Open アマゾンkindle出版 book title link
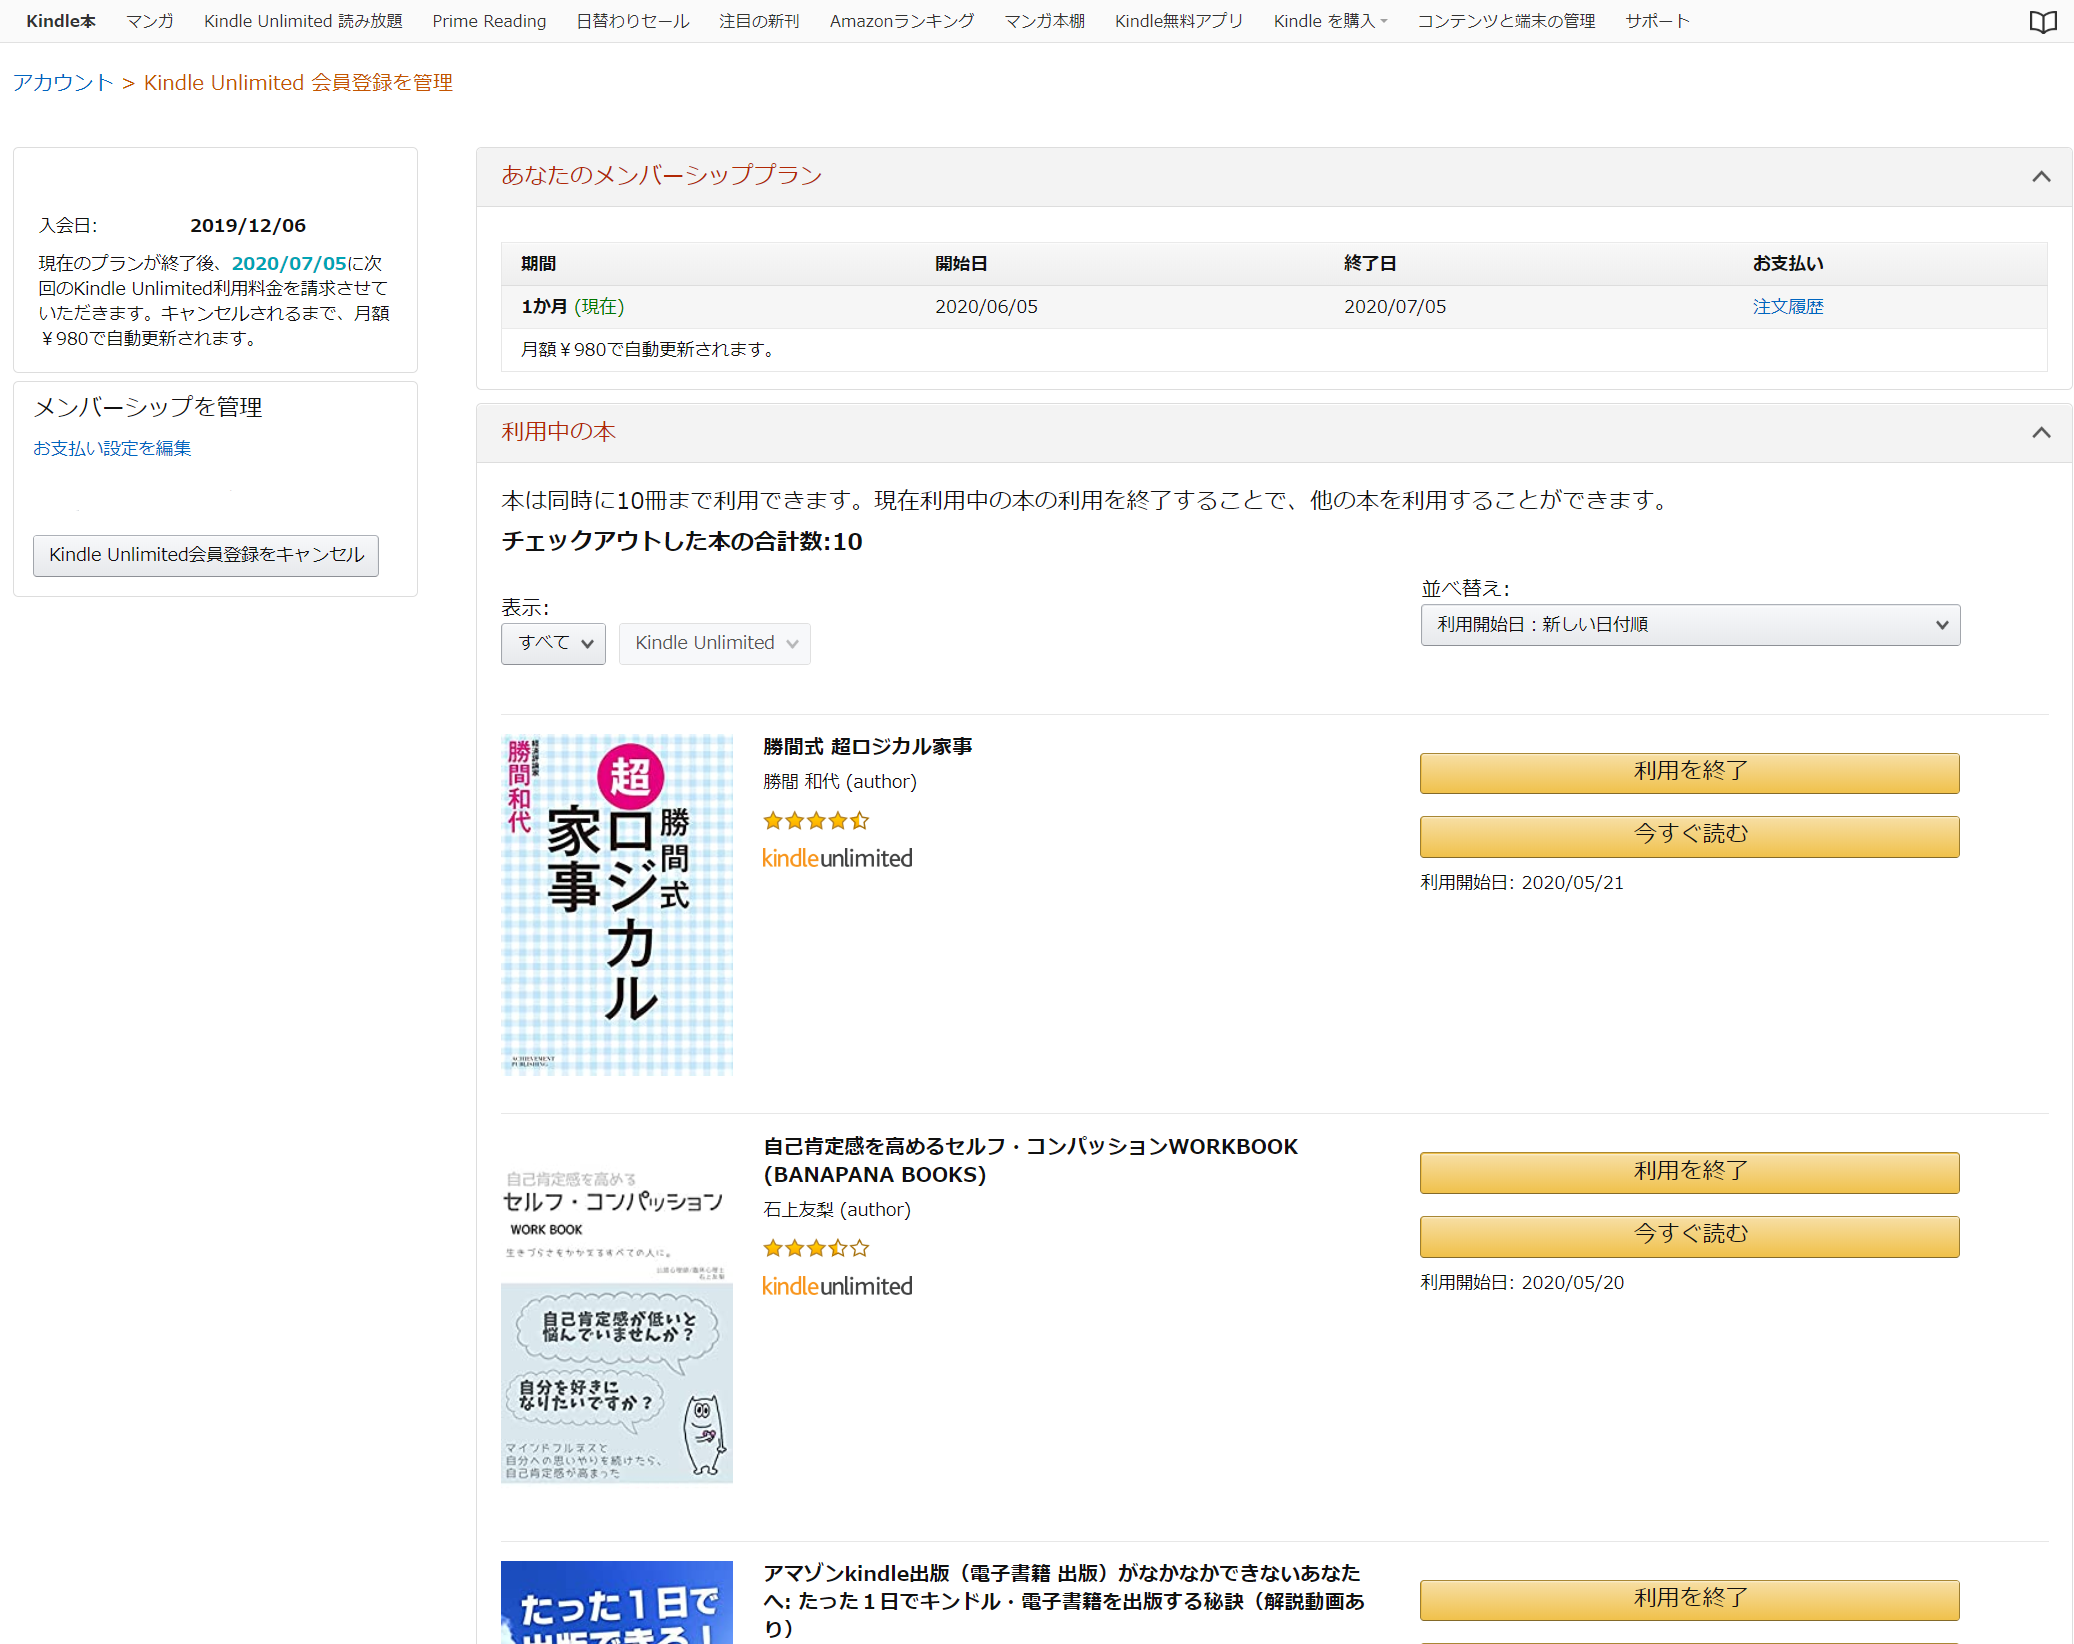Screen dimensions: 2074x1644 point(1064,1601)
